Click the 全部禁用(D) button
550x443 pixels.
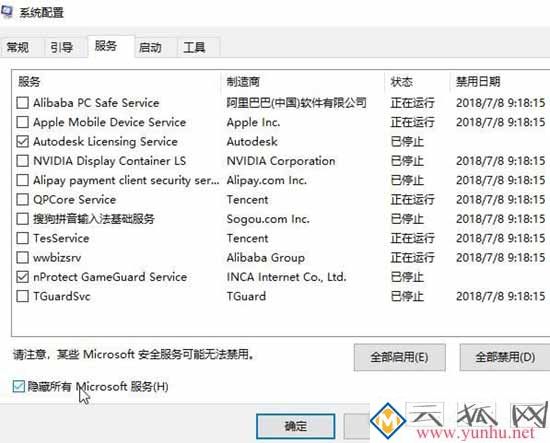[505, 357]
